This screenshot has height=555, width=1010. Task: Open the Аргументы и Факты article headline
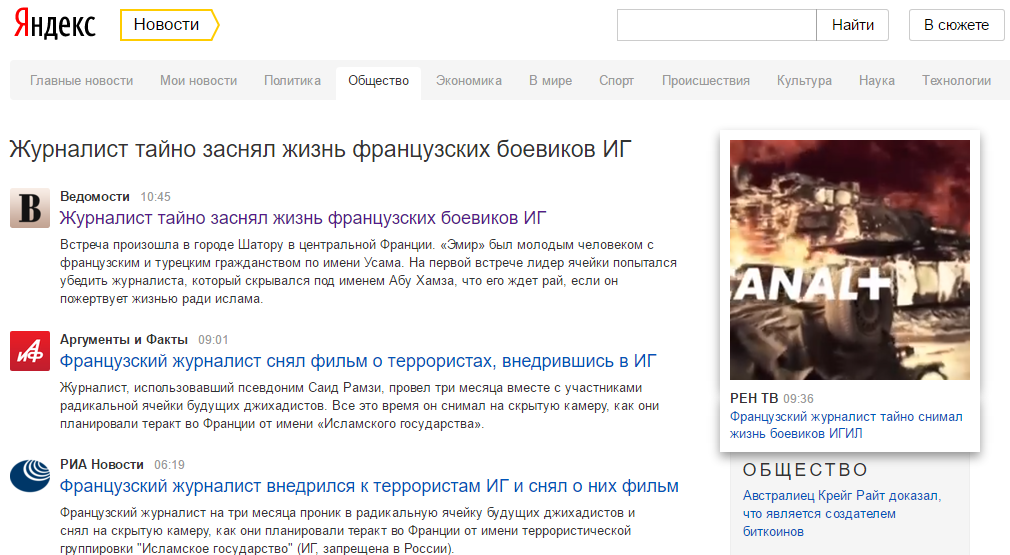[x=358, y=361]
